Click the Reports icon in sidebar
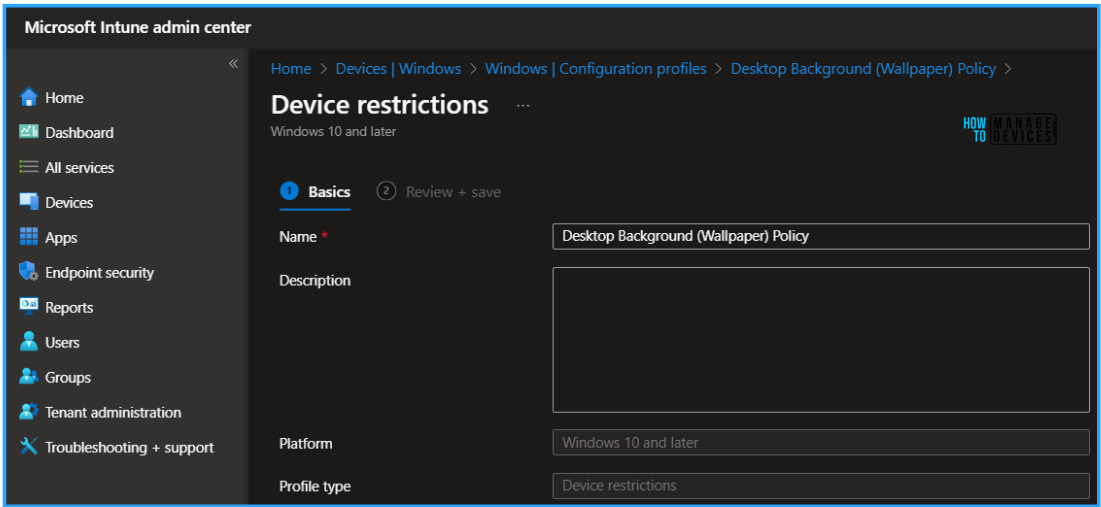Screen dimensions: 1101x507 (x=29, y=307)
